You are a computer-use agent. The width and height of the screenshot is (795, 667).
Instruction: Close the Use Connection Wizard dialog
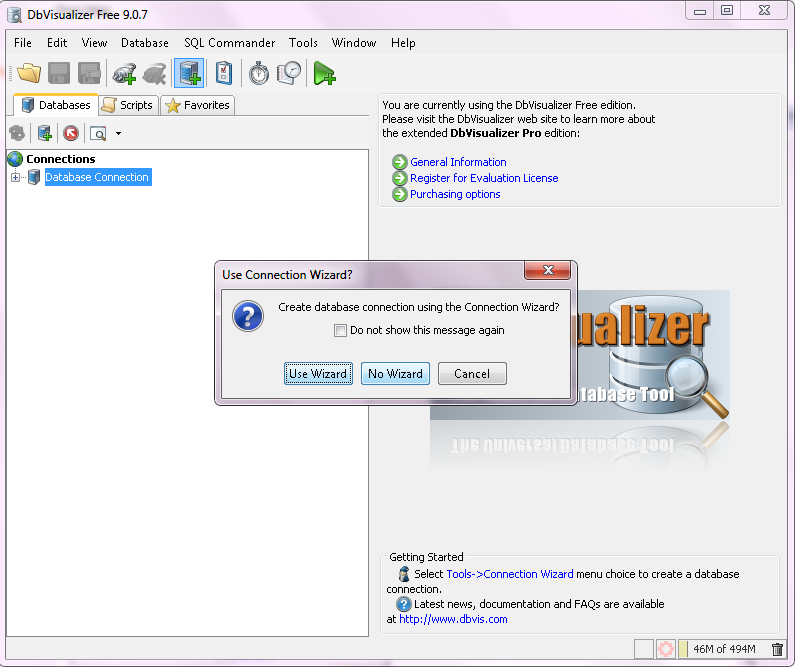click(548, 270)
